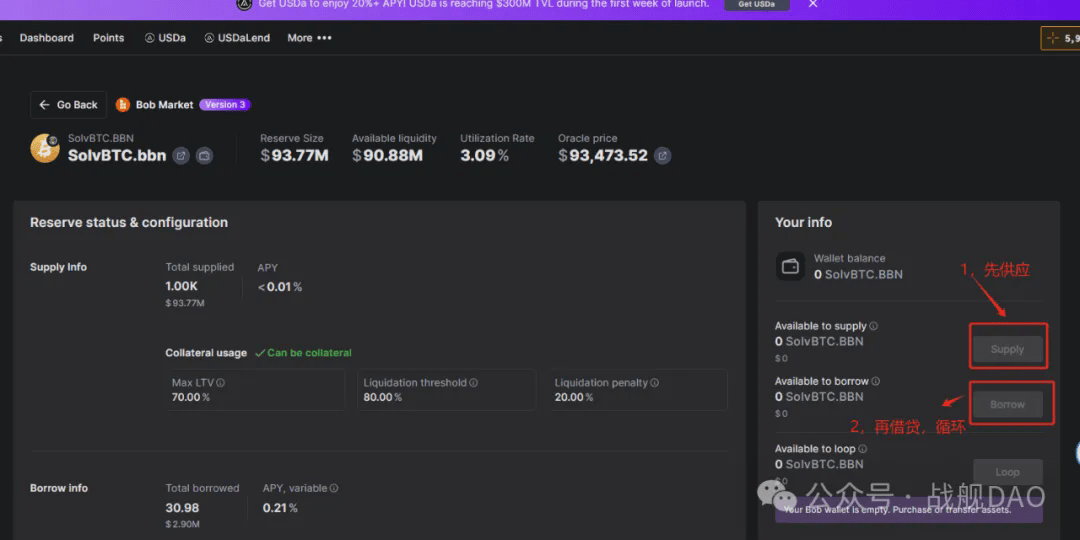The height and width of the screenshot is (540, 1080).
Task: Click the Bob wallet is empty notice
Action: [x=908, y=510]
